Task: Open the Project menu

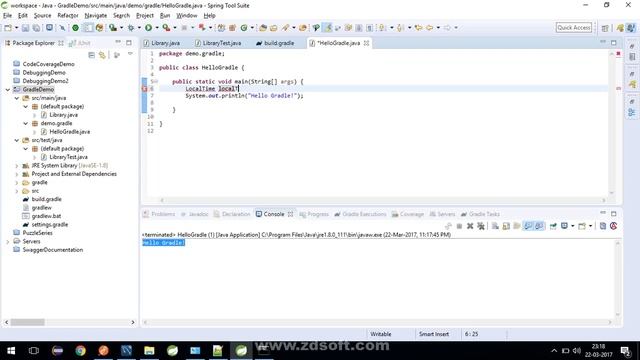Action: (x=144, y=16)
